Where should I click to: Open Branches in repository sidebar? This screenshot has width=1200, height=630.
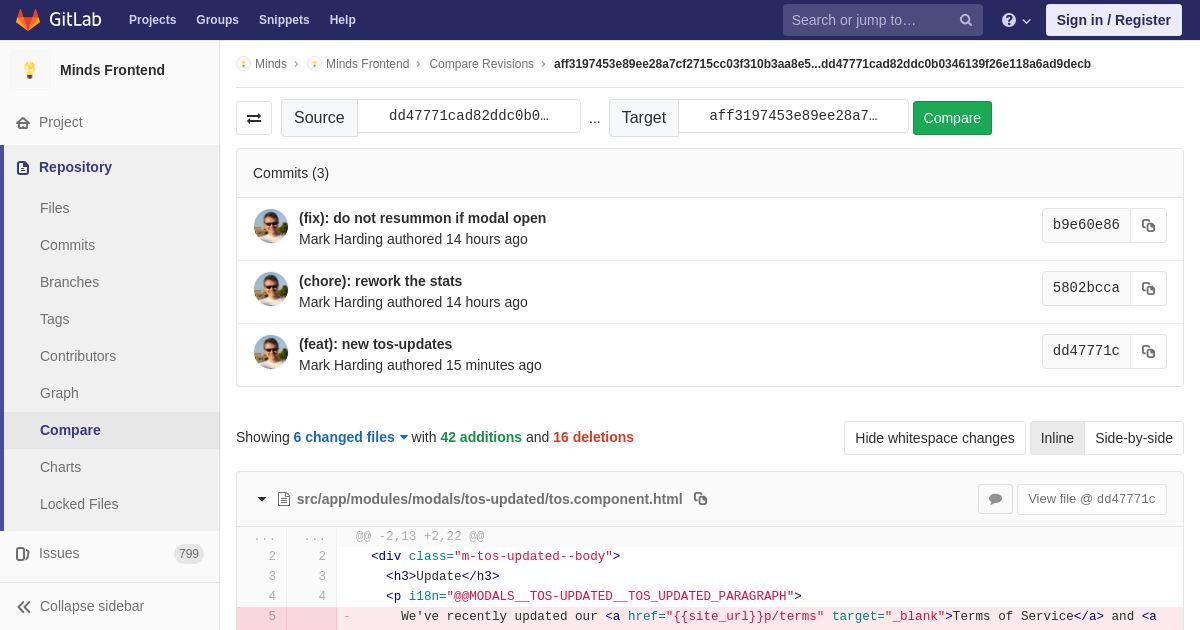click(69, 282)
